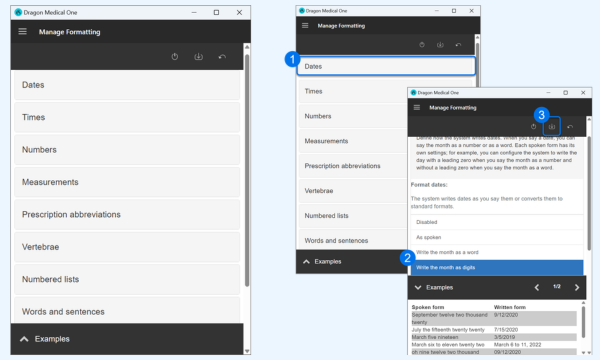This screenshot has width=600, height=360.
Task: Open Vertebrae category in middle background window
Action: [x=352, y=191]
